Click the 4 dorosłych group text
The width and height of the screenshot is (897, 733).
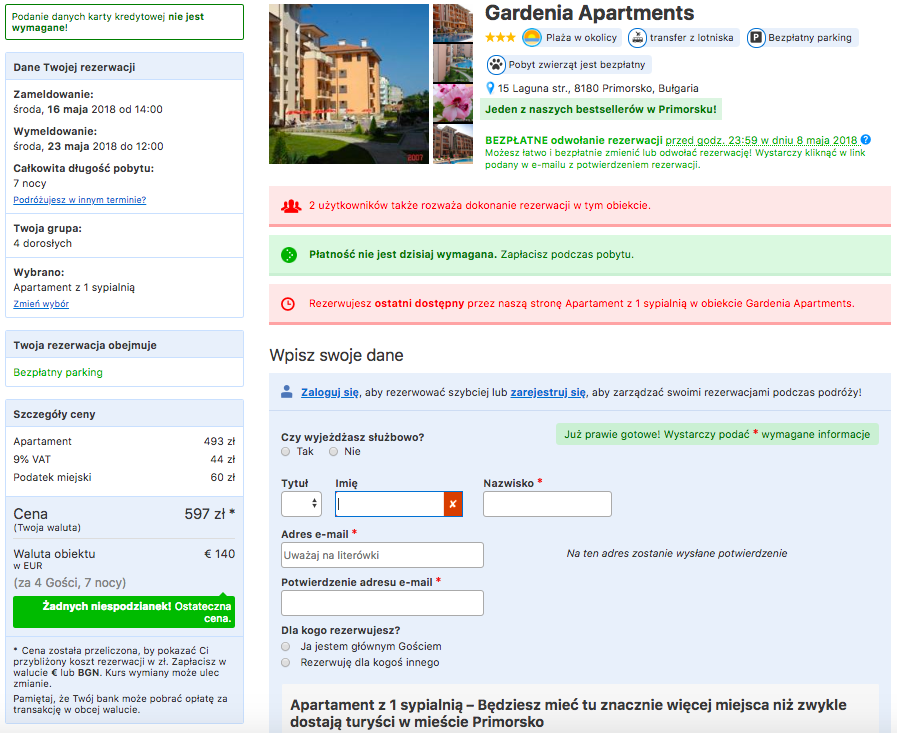[43, 243]
